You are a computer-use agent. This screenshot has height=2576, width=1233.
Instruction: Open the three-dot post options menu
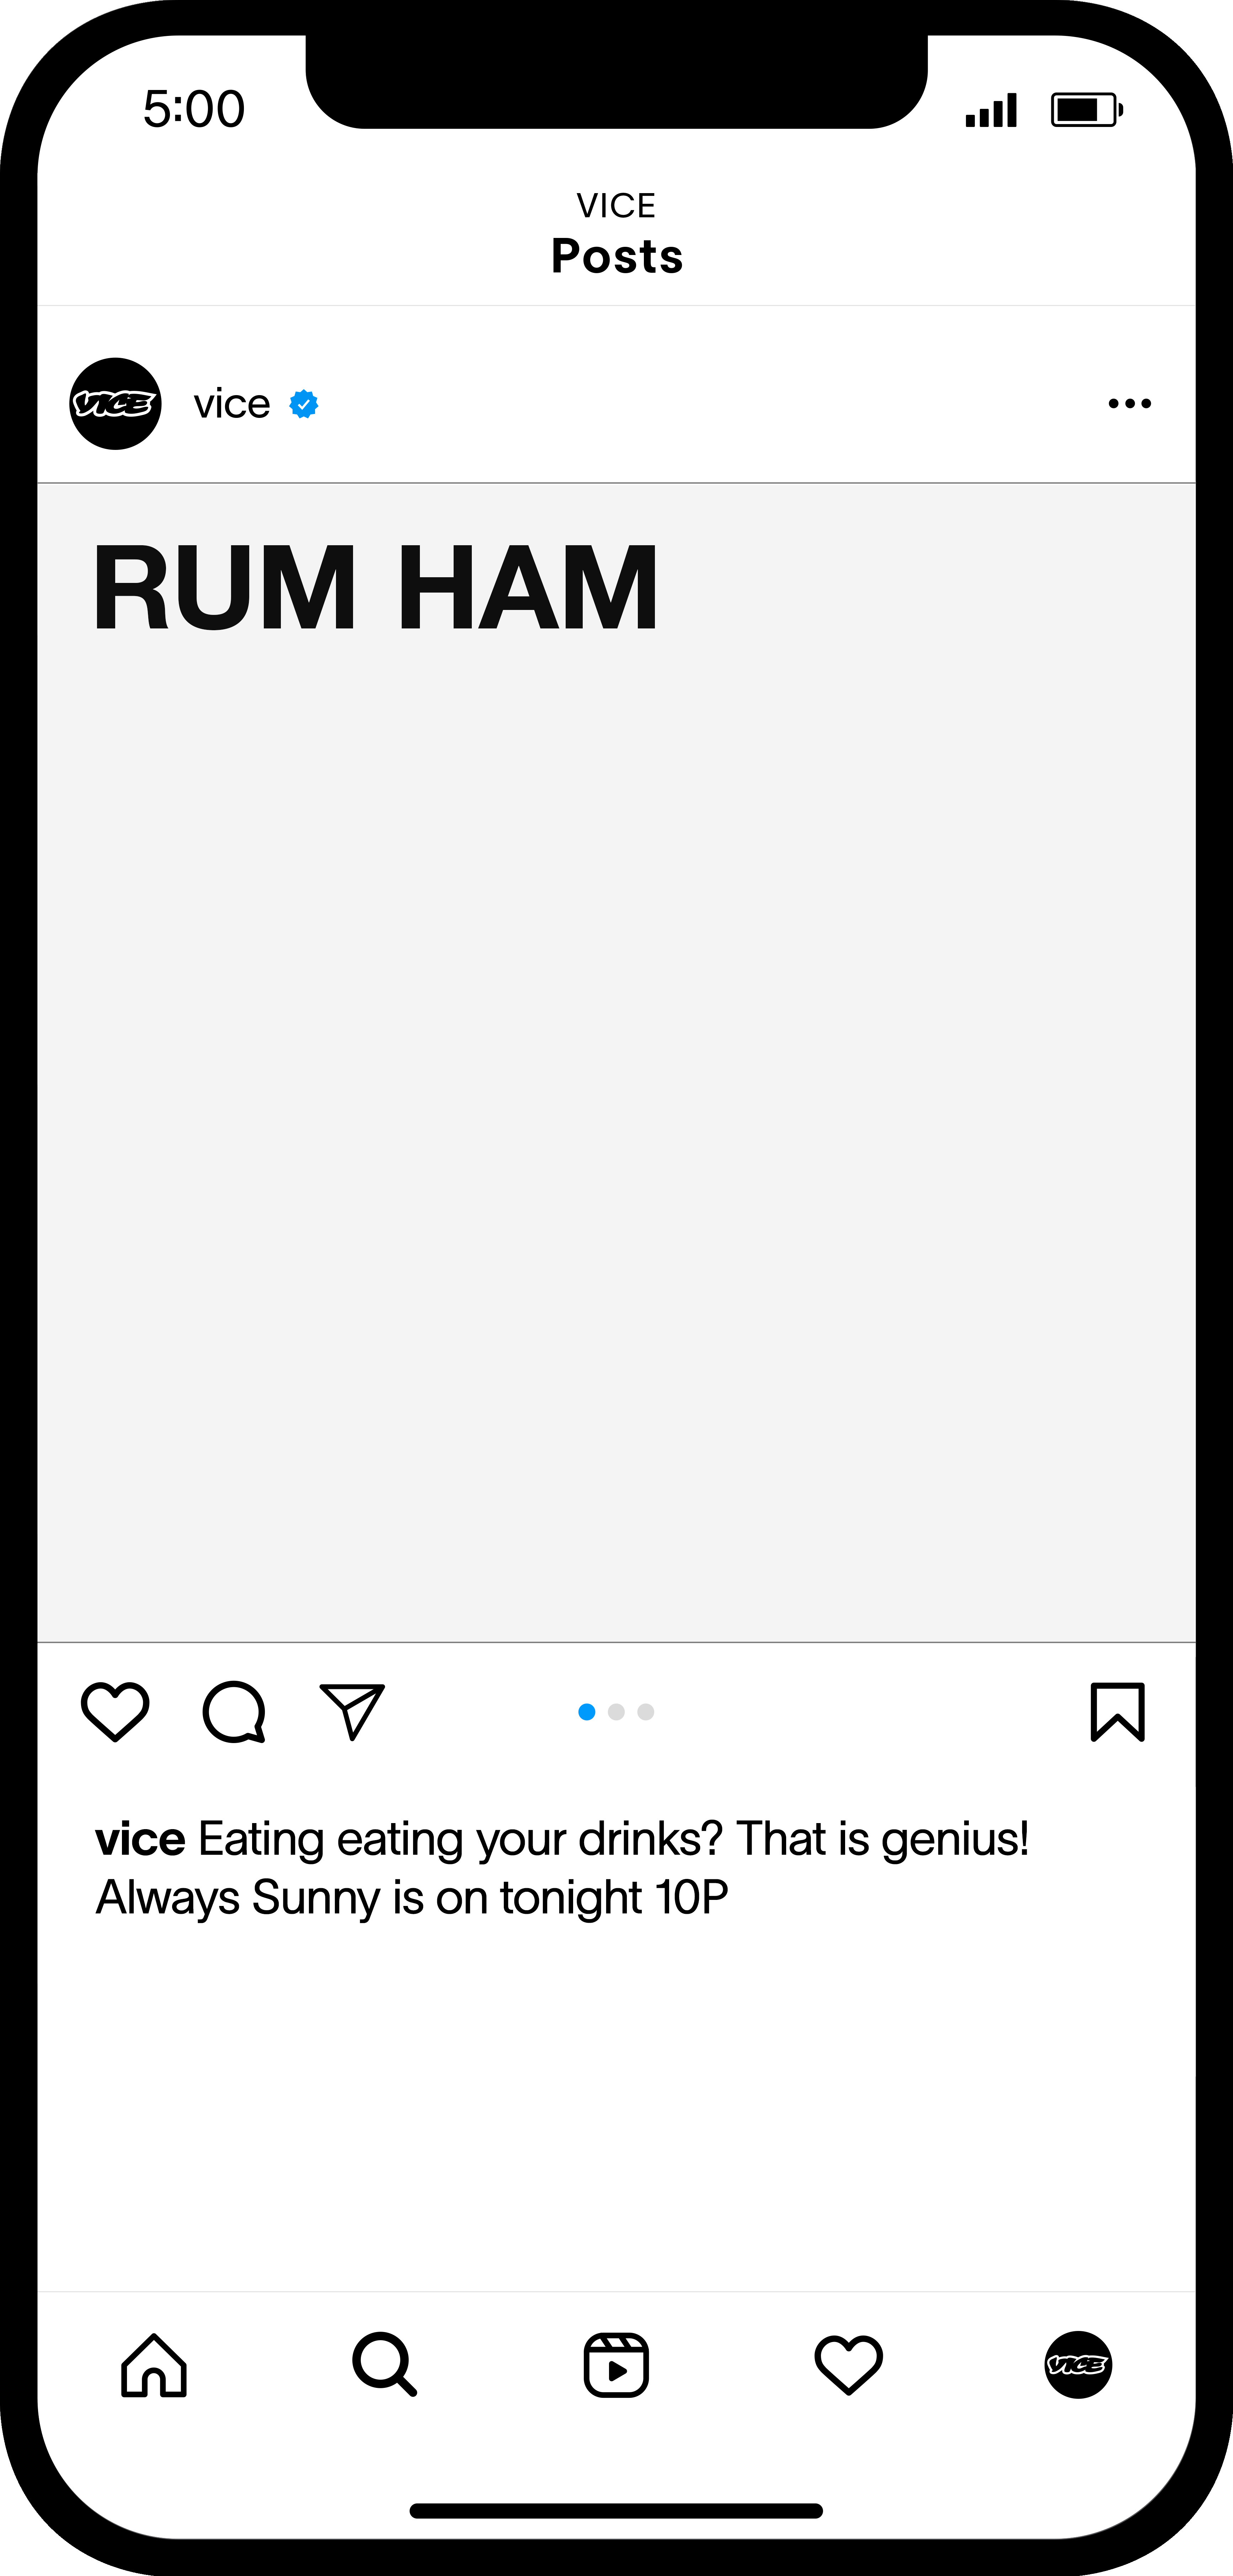pos(1129,404)
